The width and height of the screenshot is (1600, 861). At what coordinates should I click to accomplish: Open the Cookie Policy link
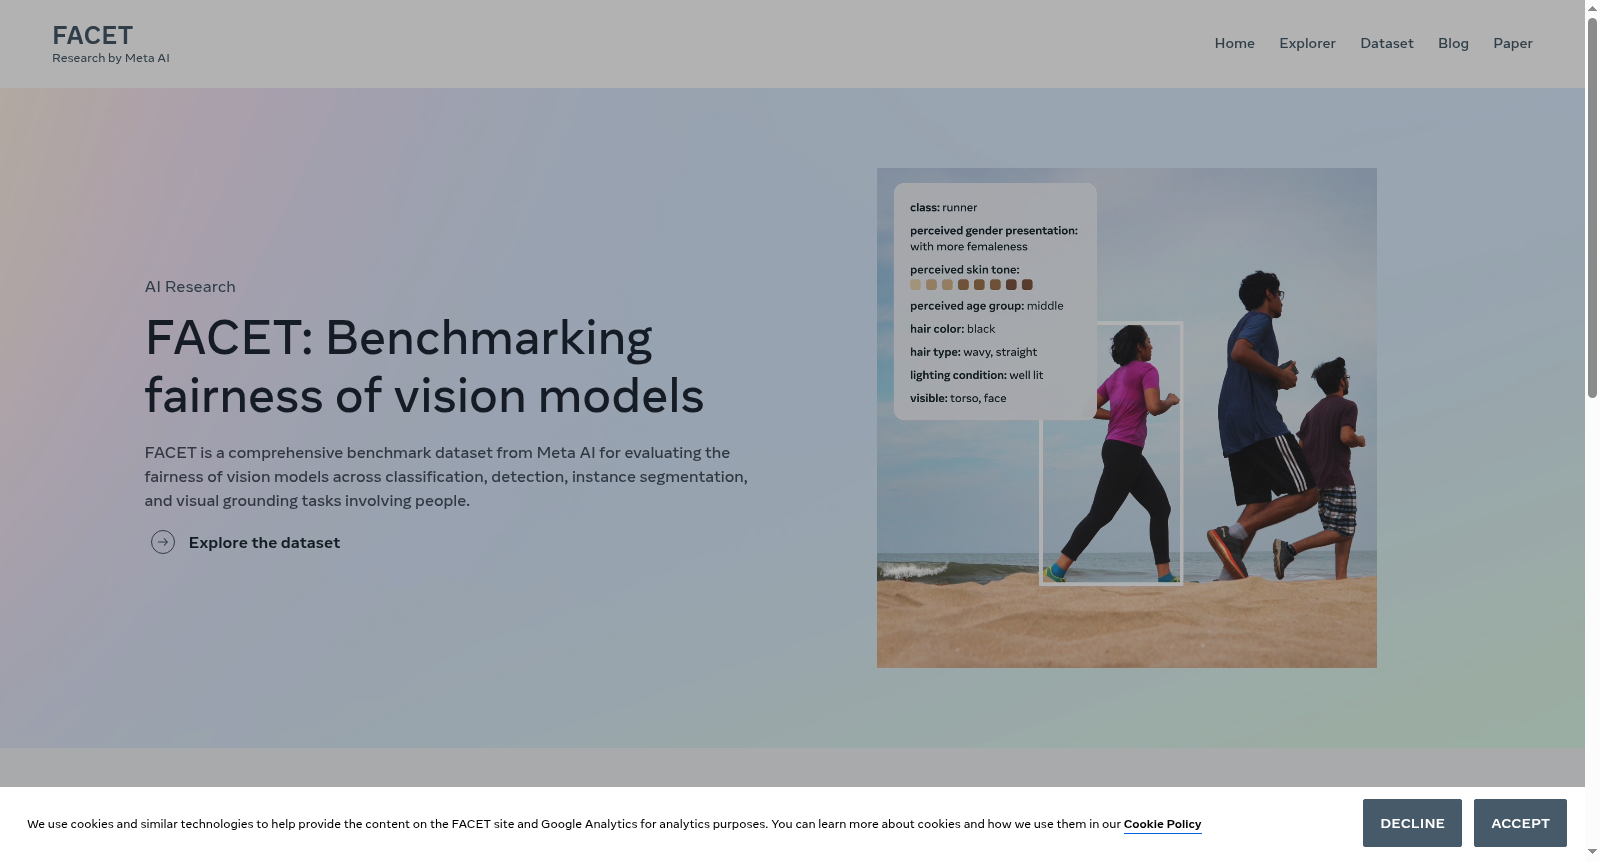pos(1162,824)
